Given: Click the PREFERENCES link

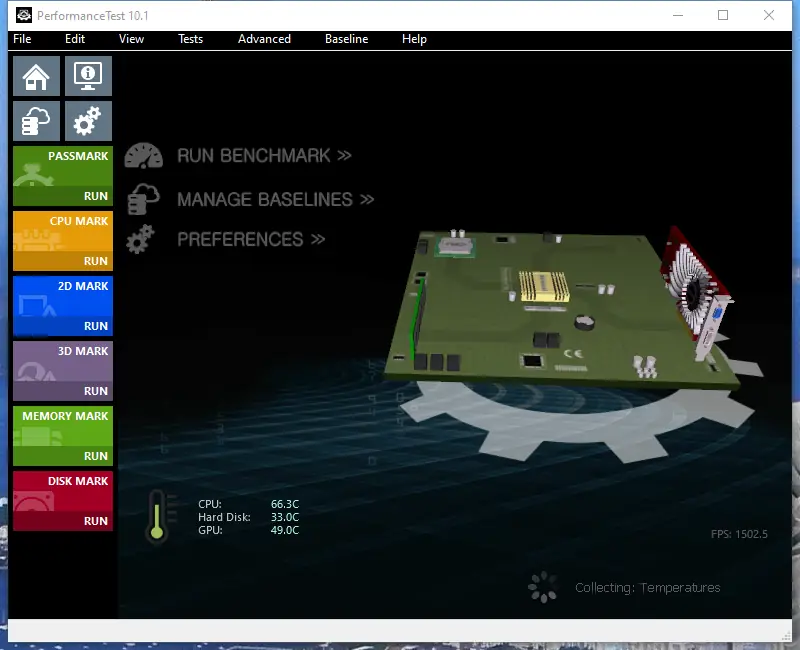Looking at the screenshot, I should (x=251, y=239).
